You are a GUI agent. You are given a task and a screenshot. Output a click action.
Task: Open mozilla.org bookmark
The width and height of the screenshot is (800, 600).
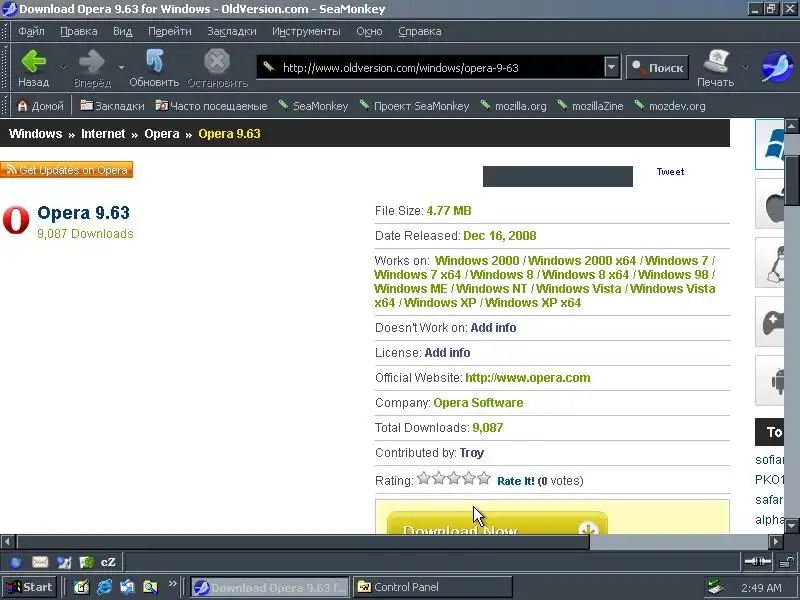(513, 106)
